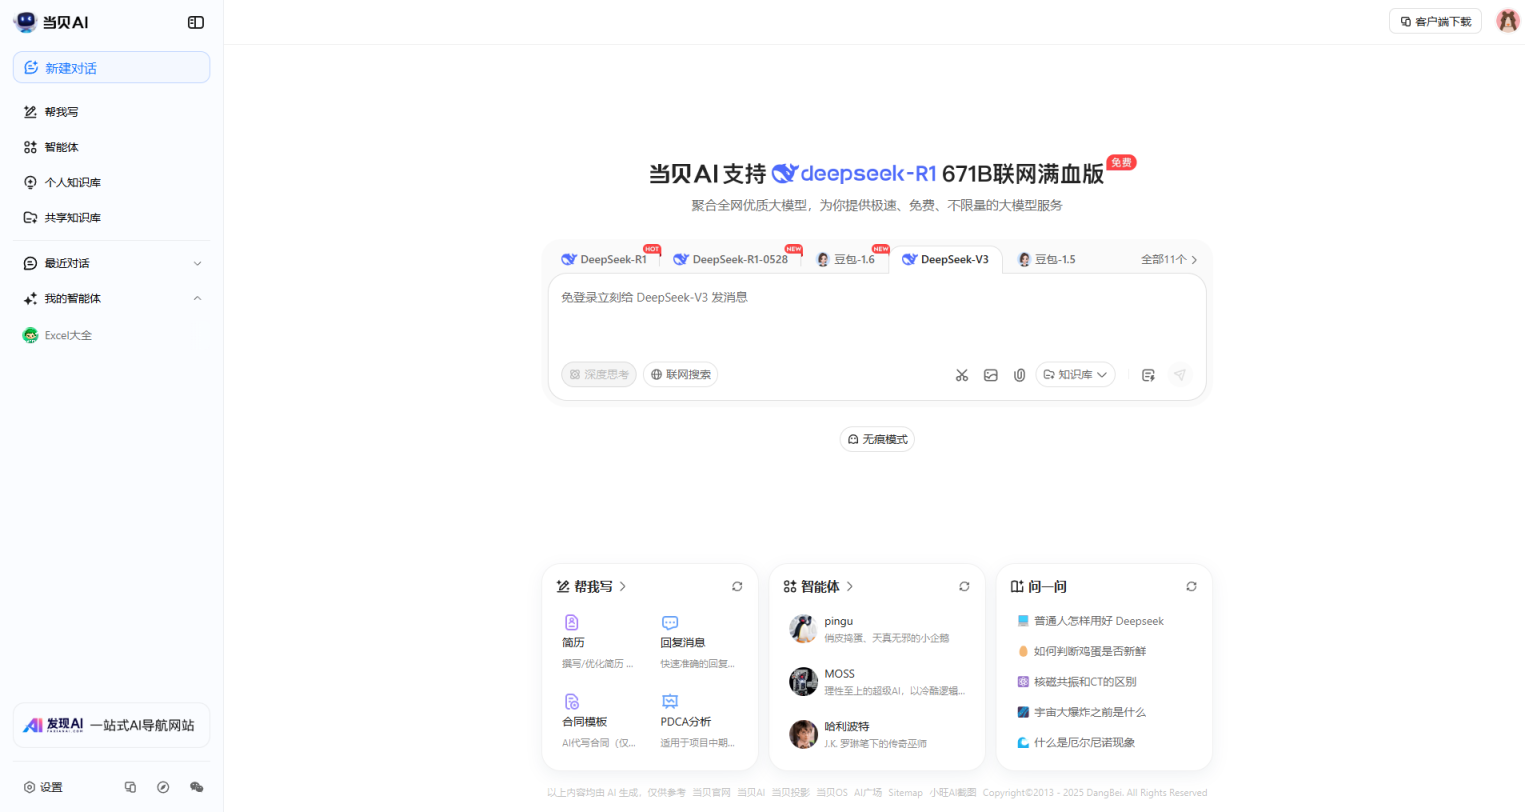1525x812 pixels.
Task: Click the prompt template icon beside send button
Action: point(1148,373)
